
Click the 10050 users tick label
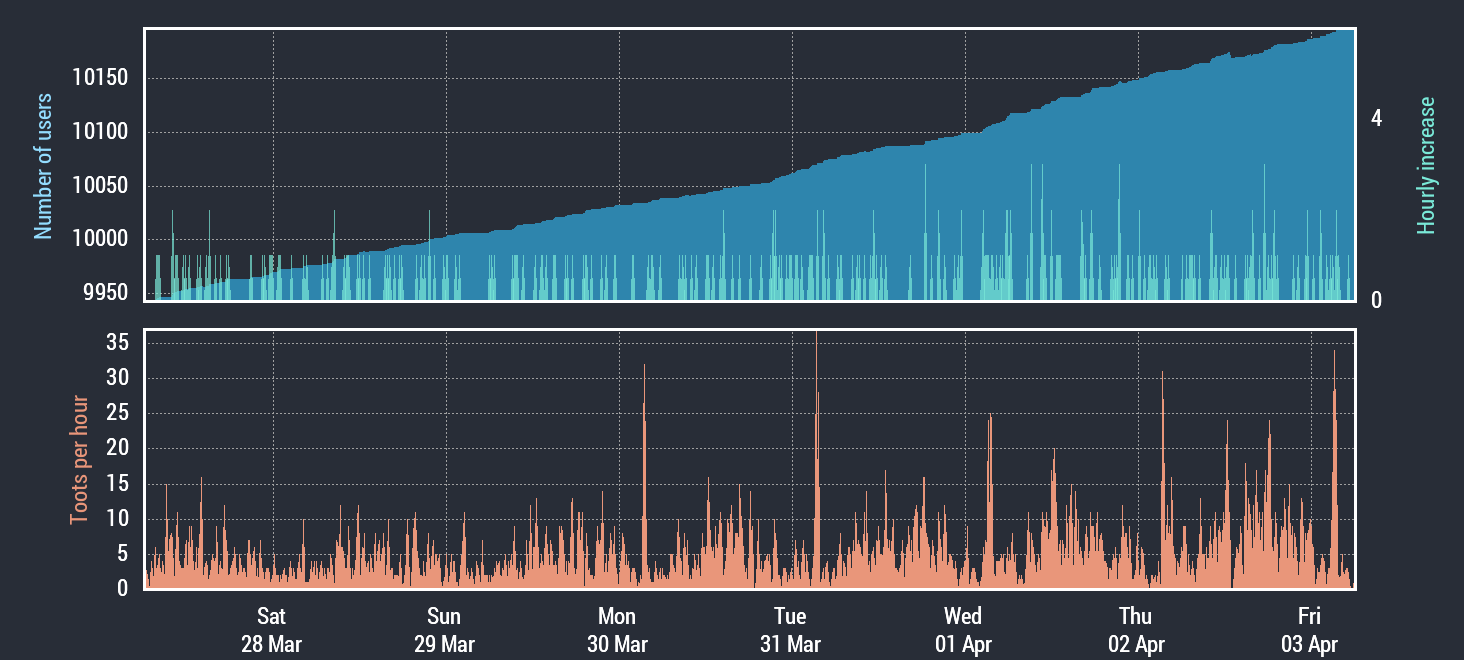tap(105, 186)
